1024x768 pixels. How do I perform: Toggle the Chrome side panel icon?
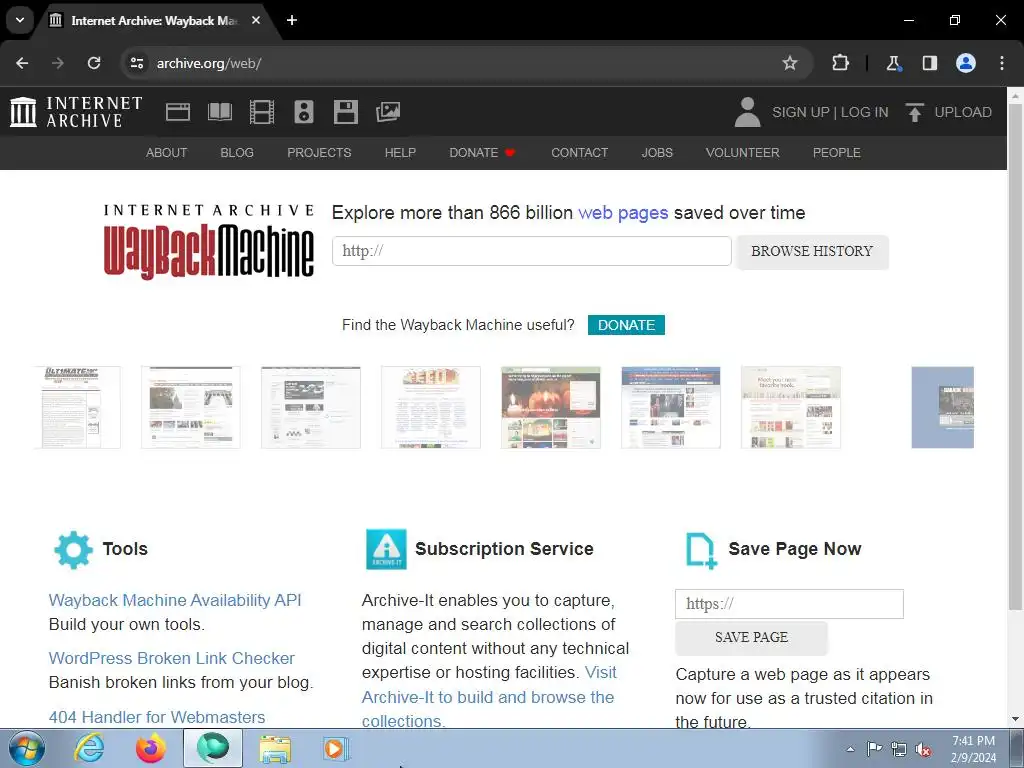click(929, 63)
